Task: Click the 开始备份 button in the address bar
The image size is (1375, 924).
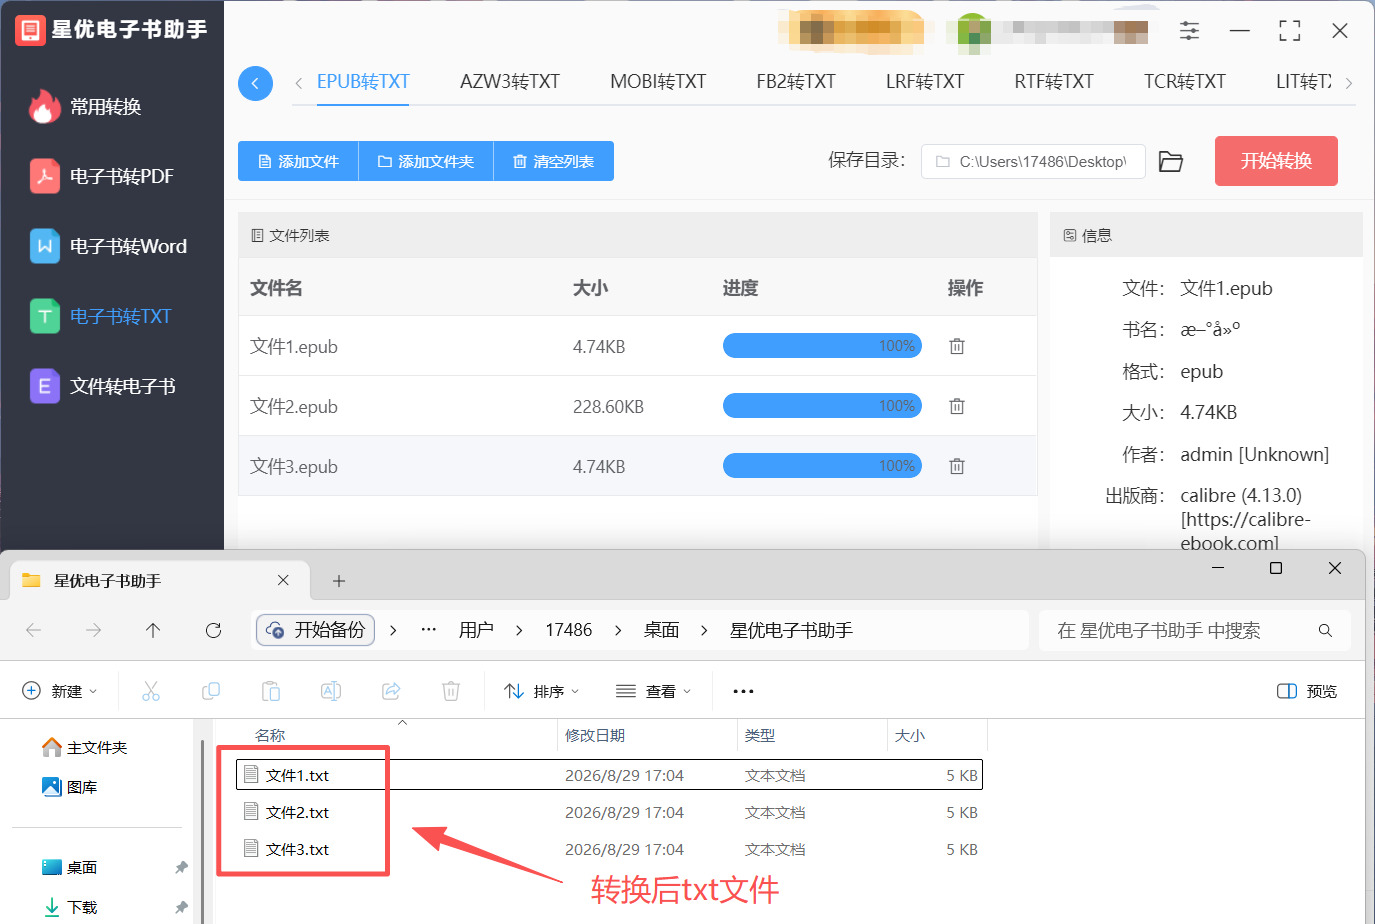Action: point(316,630)
